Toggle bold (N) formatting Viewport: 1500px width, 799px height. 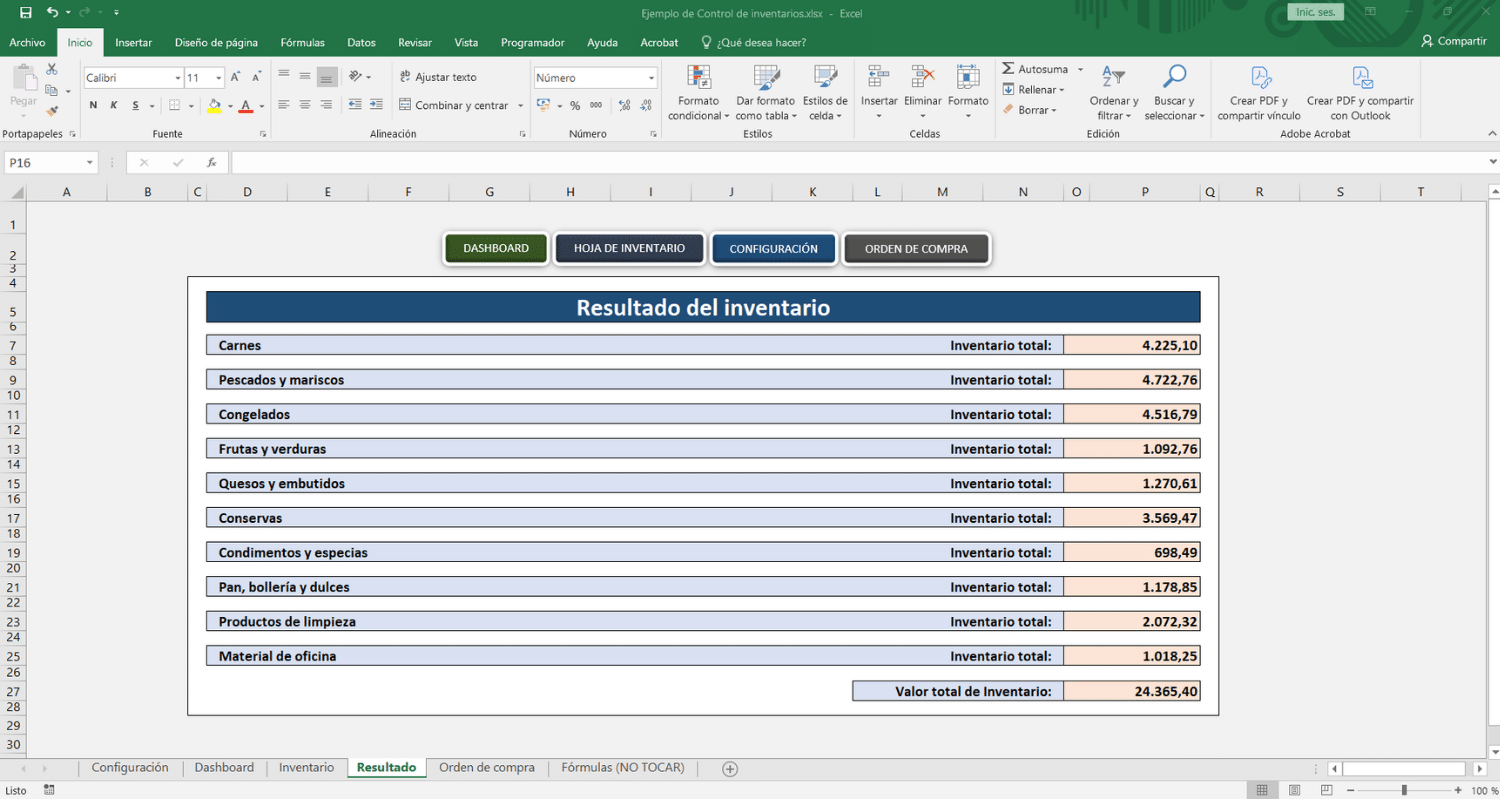click(x=93, y=106)
